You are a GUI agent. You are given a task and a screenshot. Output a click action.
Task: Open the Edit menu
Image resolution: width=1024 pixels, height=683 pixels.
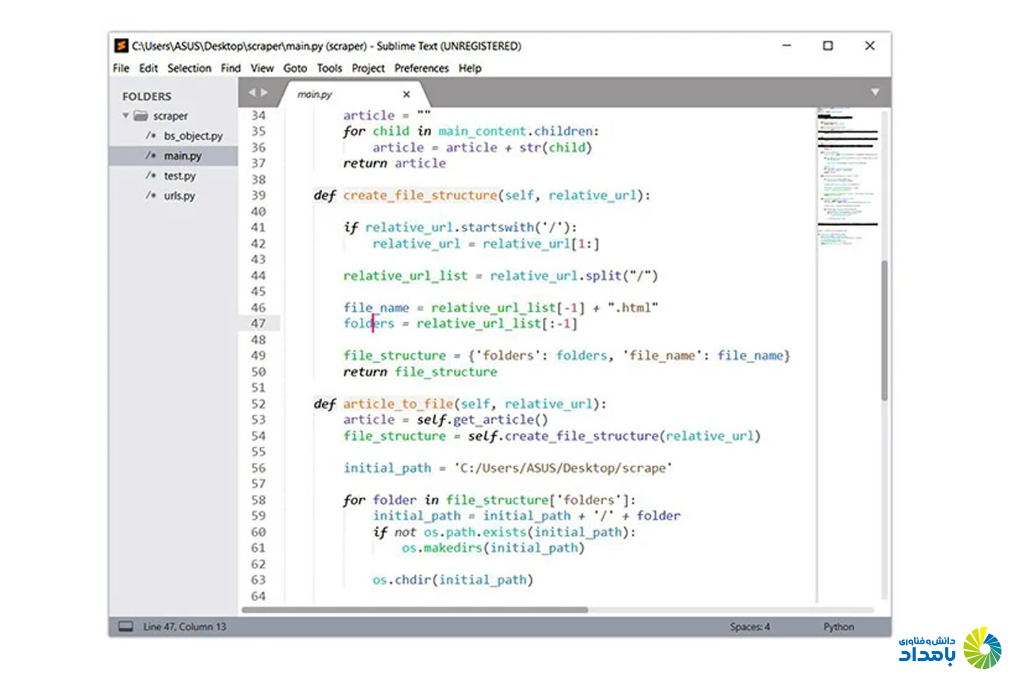tap(148, 68)
